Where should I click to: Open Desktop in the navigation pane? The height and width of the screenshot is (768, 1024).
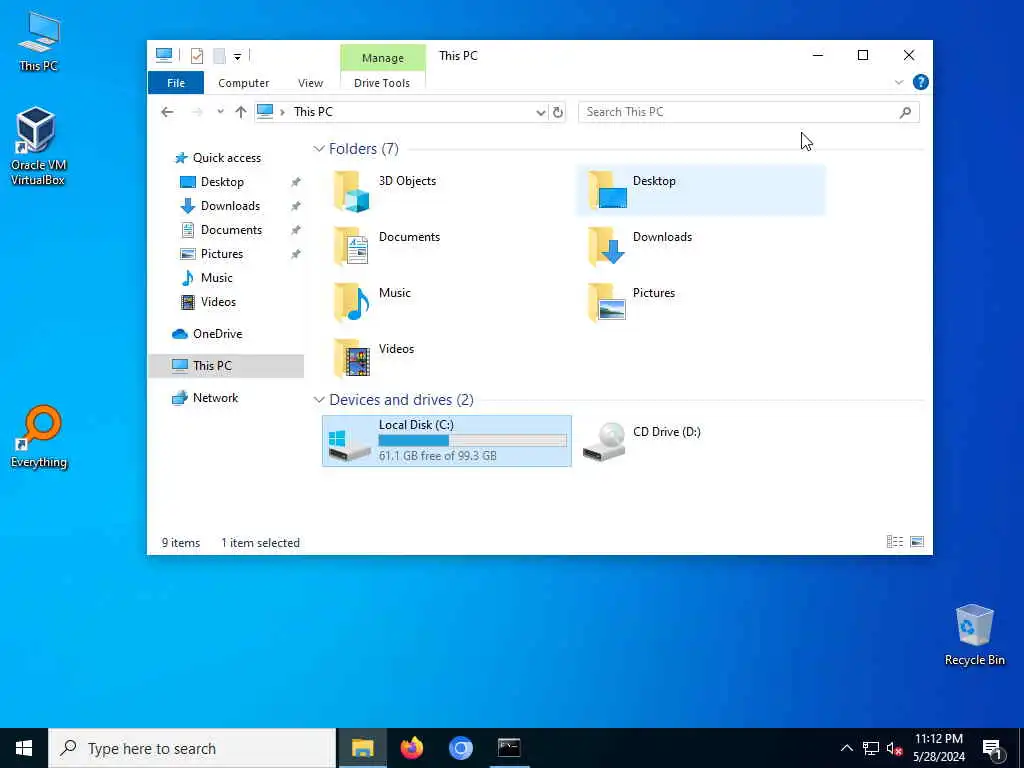pyautogui.click(x=222, y=182)
